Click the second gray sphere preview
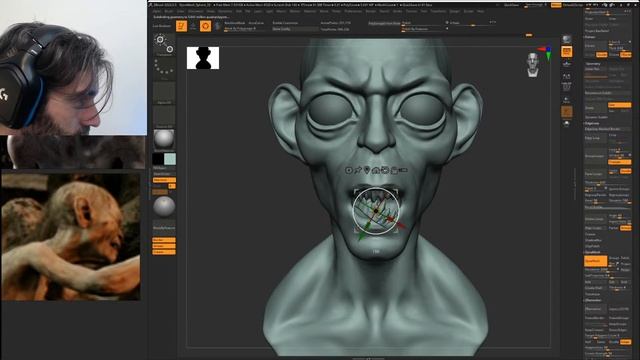The width and height of the screenshot is (640, 360). tap(164, 206)
